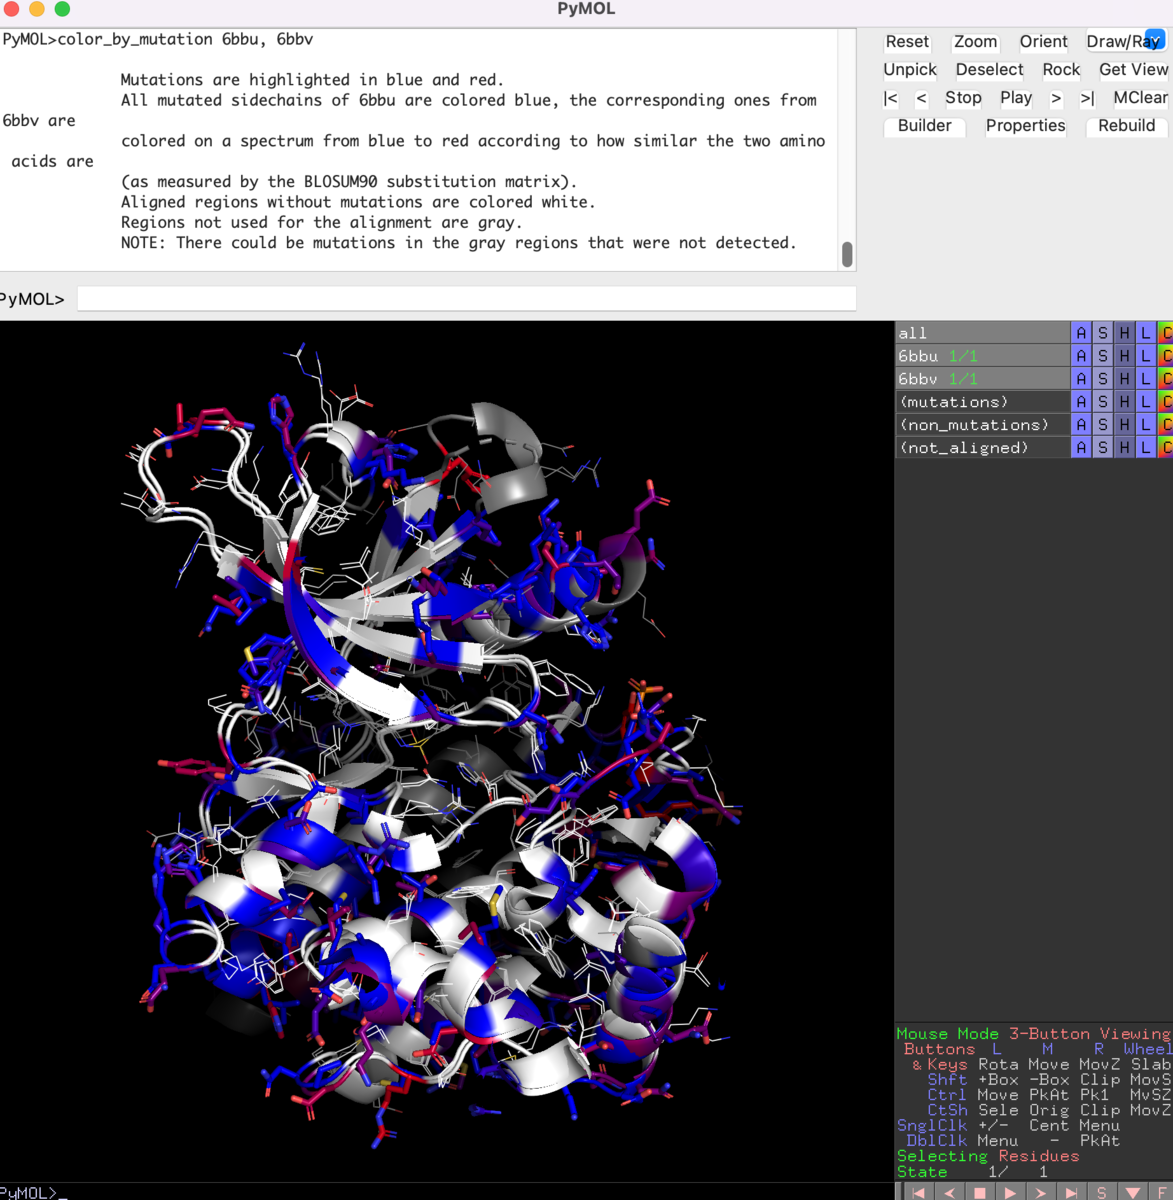Open Action menu for 6bbu object
Screen dimensions: 1173x1200
point(1081,356)
